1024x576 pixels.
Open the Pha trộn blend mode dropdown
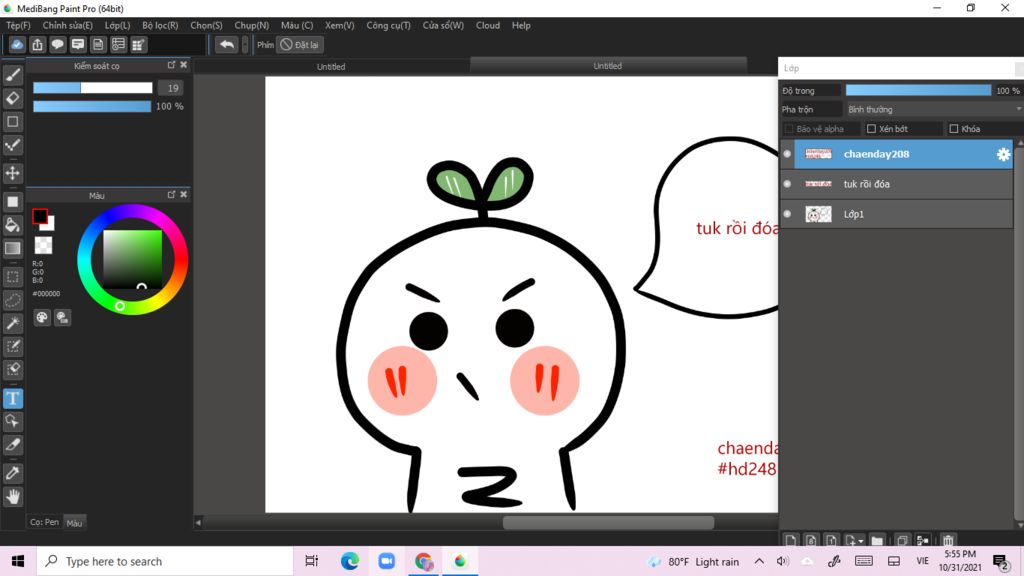point(934,109)
